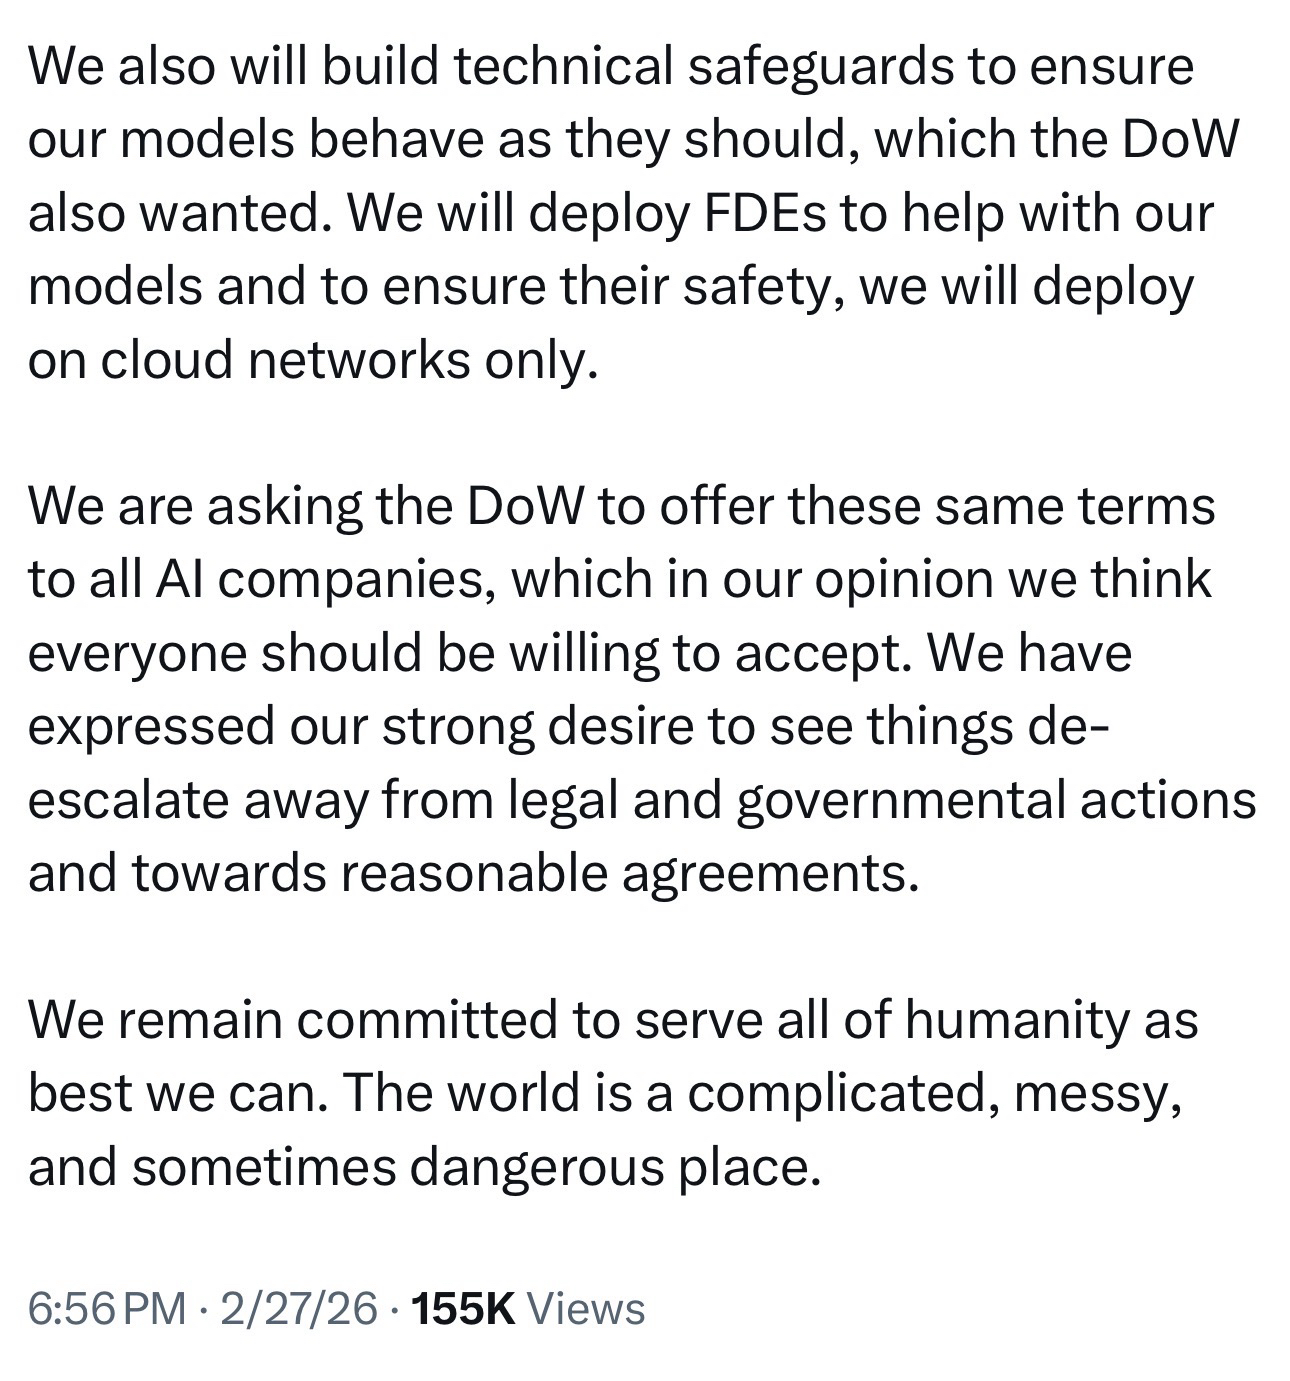Click the words "our models behave"
1290x1381 pixels.
[x=224, y=140]
